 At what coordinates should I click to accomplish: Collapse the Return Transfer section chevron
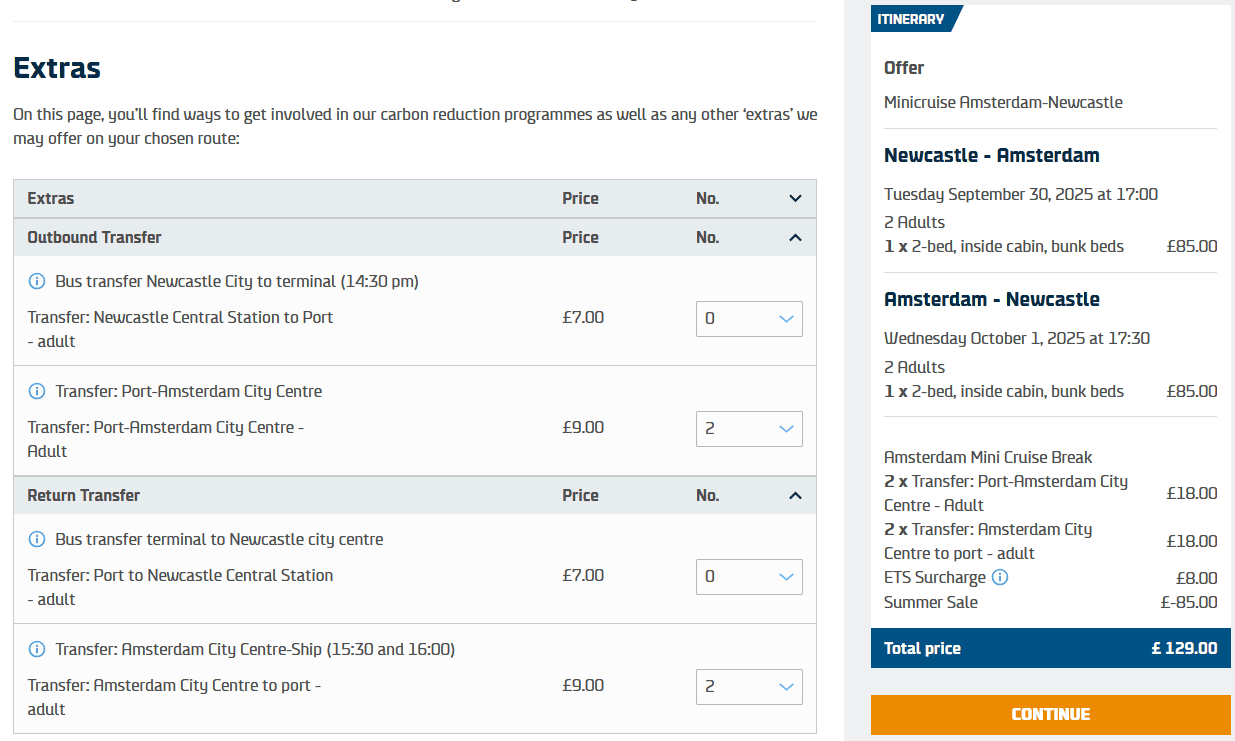click(795, 496)
